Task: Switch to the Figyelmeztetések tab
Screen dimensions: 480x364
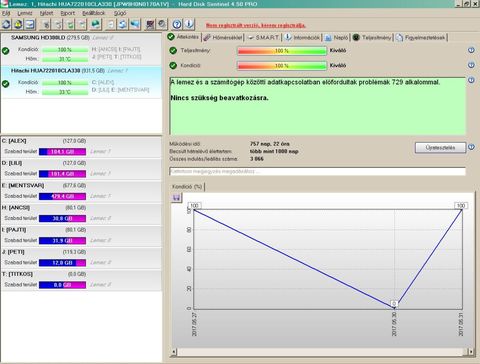Action: [421, 37]
